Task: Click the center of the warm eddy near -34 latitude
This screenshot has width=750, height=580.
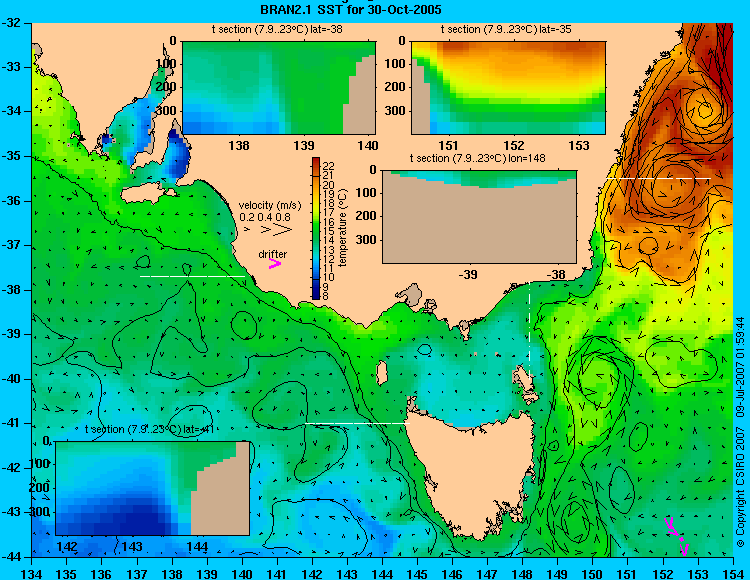Action: pos(704,110)
